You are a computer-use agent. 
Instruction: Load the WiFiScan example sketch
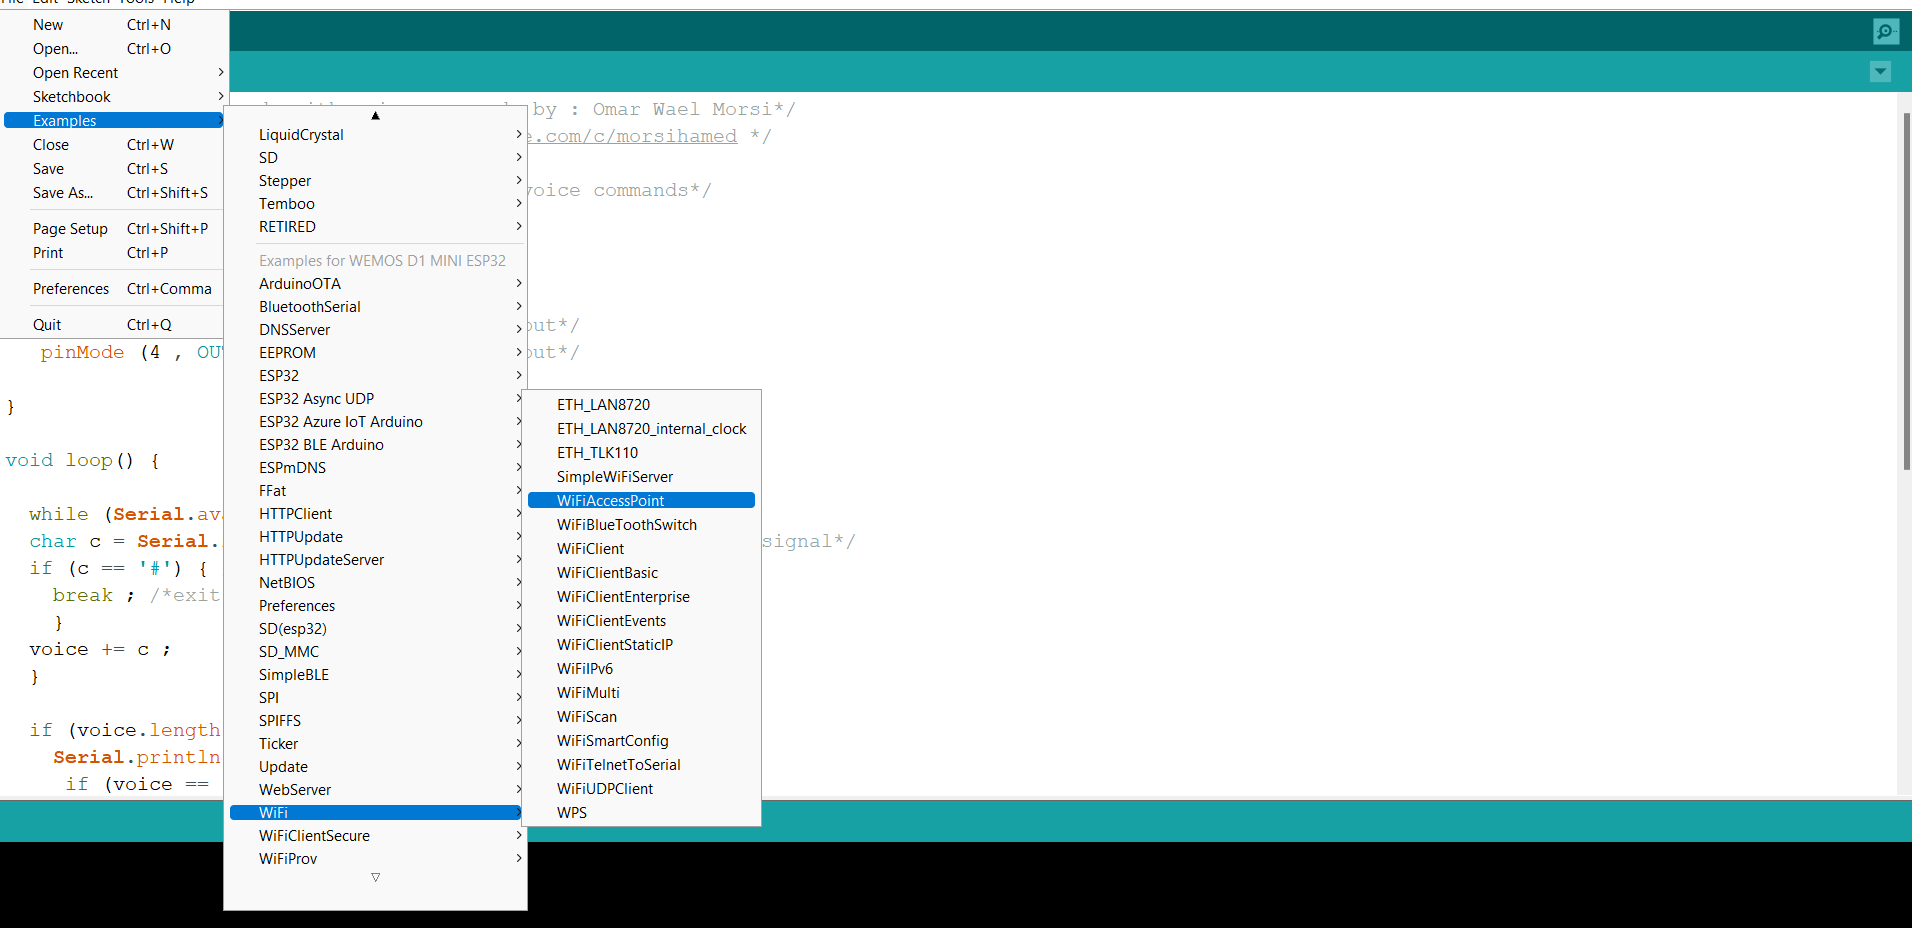641,717
